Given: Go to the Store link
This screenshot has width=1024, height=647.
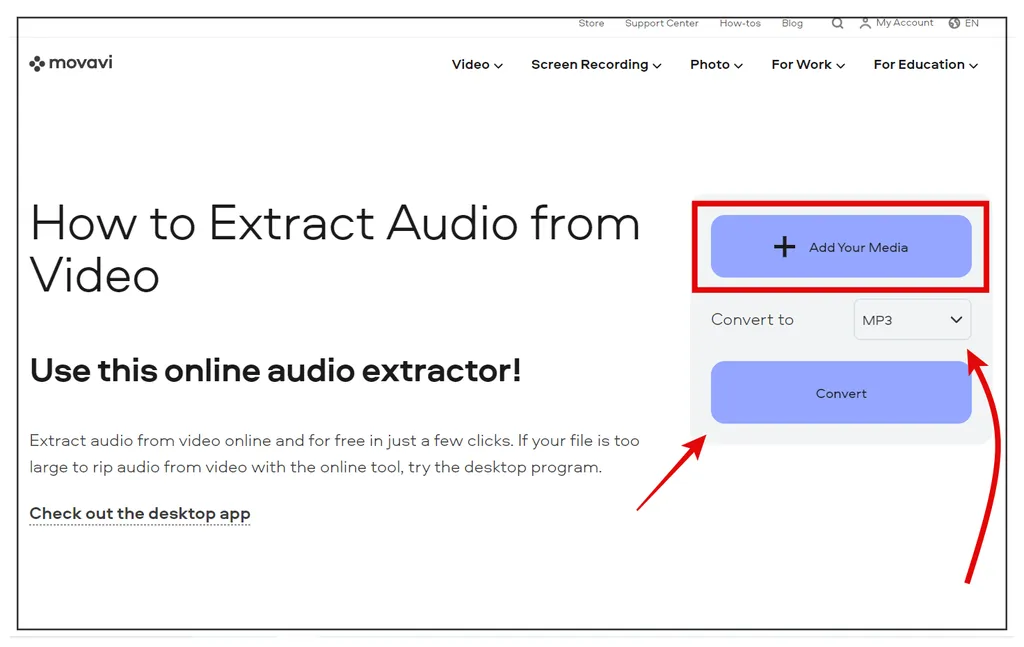Looking at the screenshot, I should (591, 23).
